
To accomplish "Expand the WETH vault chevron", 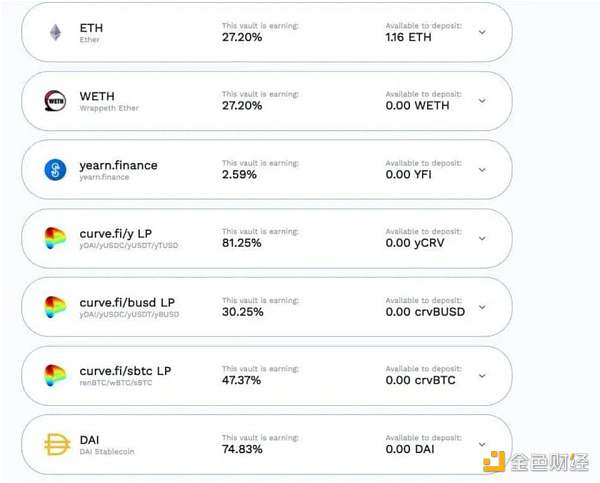I will pos(482,101).
